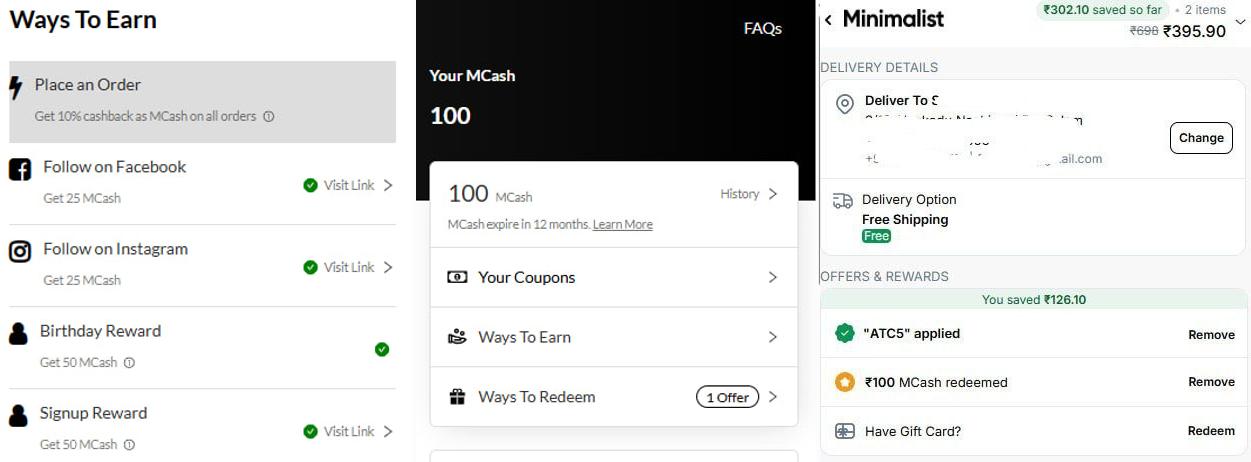Click the gift icon beside Ways To Redeem

(457, 397)
